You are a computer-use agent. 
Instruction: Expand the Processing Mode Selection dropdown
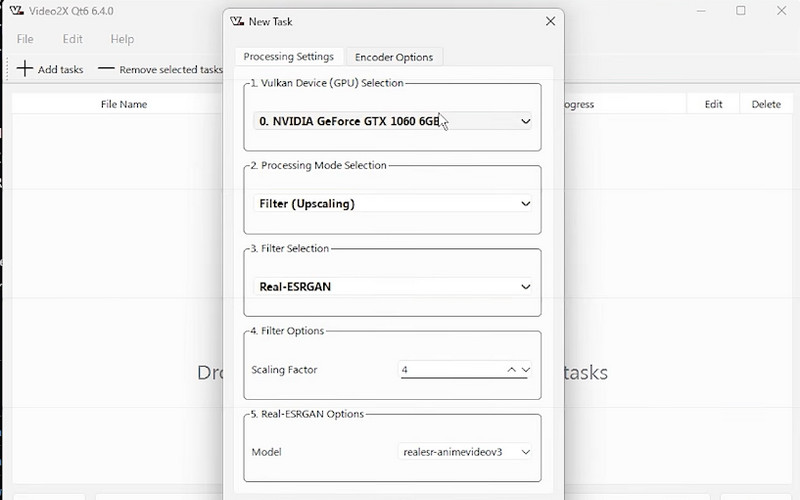[x=394, y=204]
